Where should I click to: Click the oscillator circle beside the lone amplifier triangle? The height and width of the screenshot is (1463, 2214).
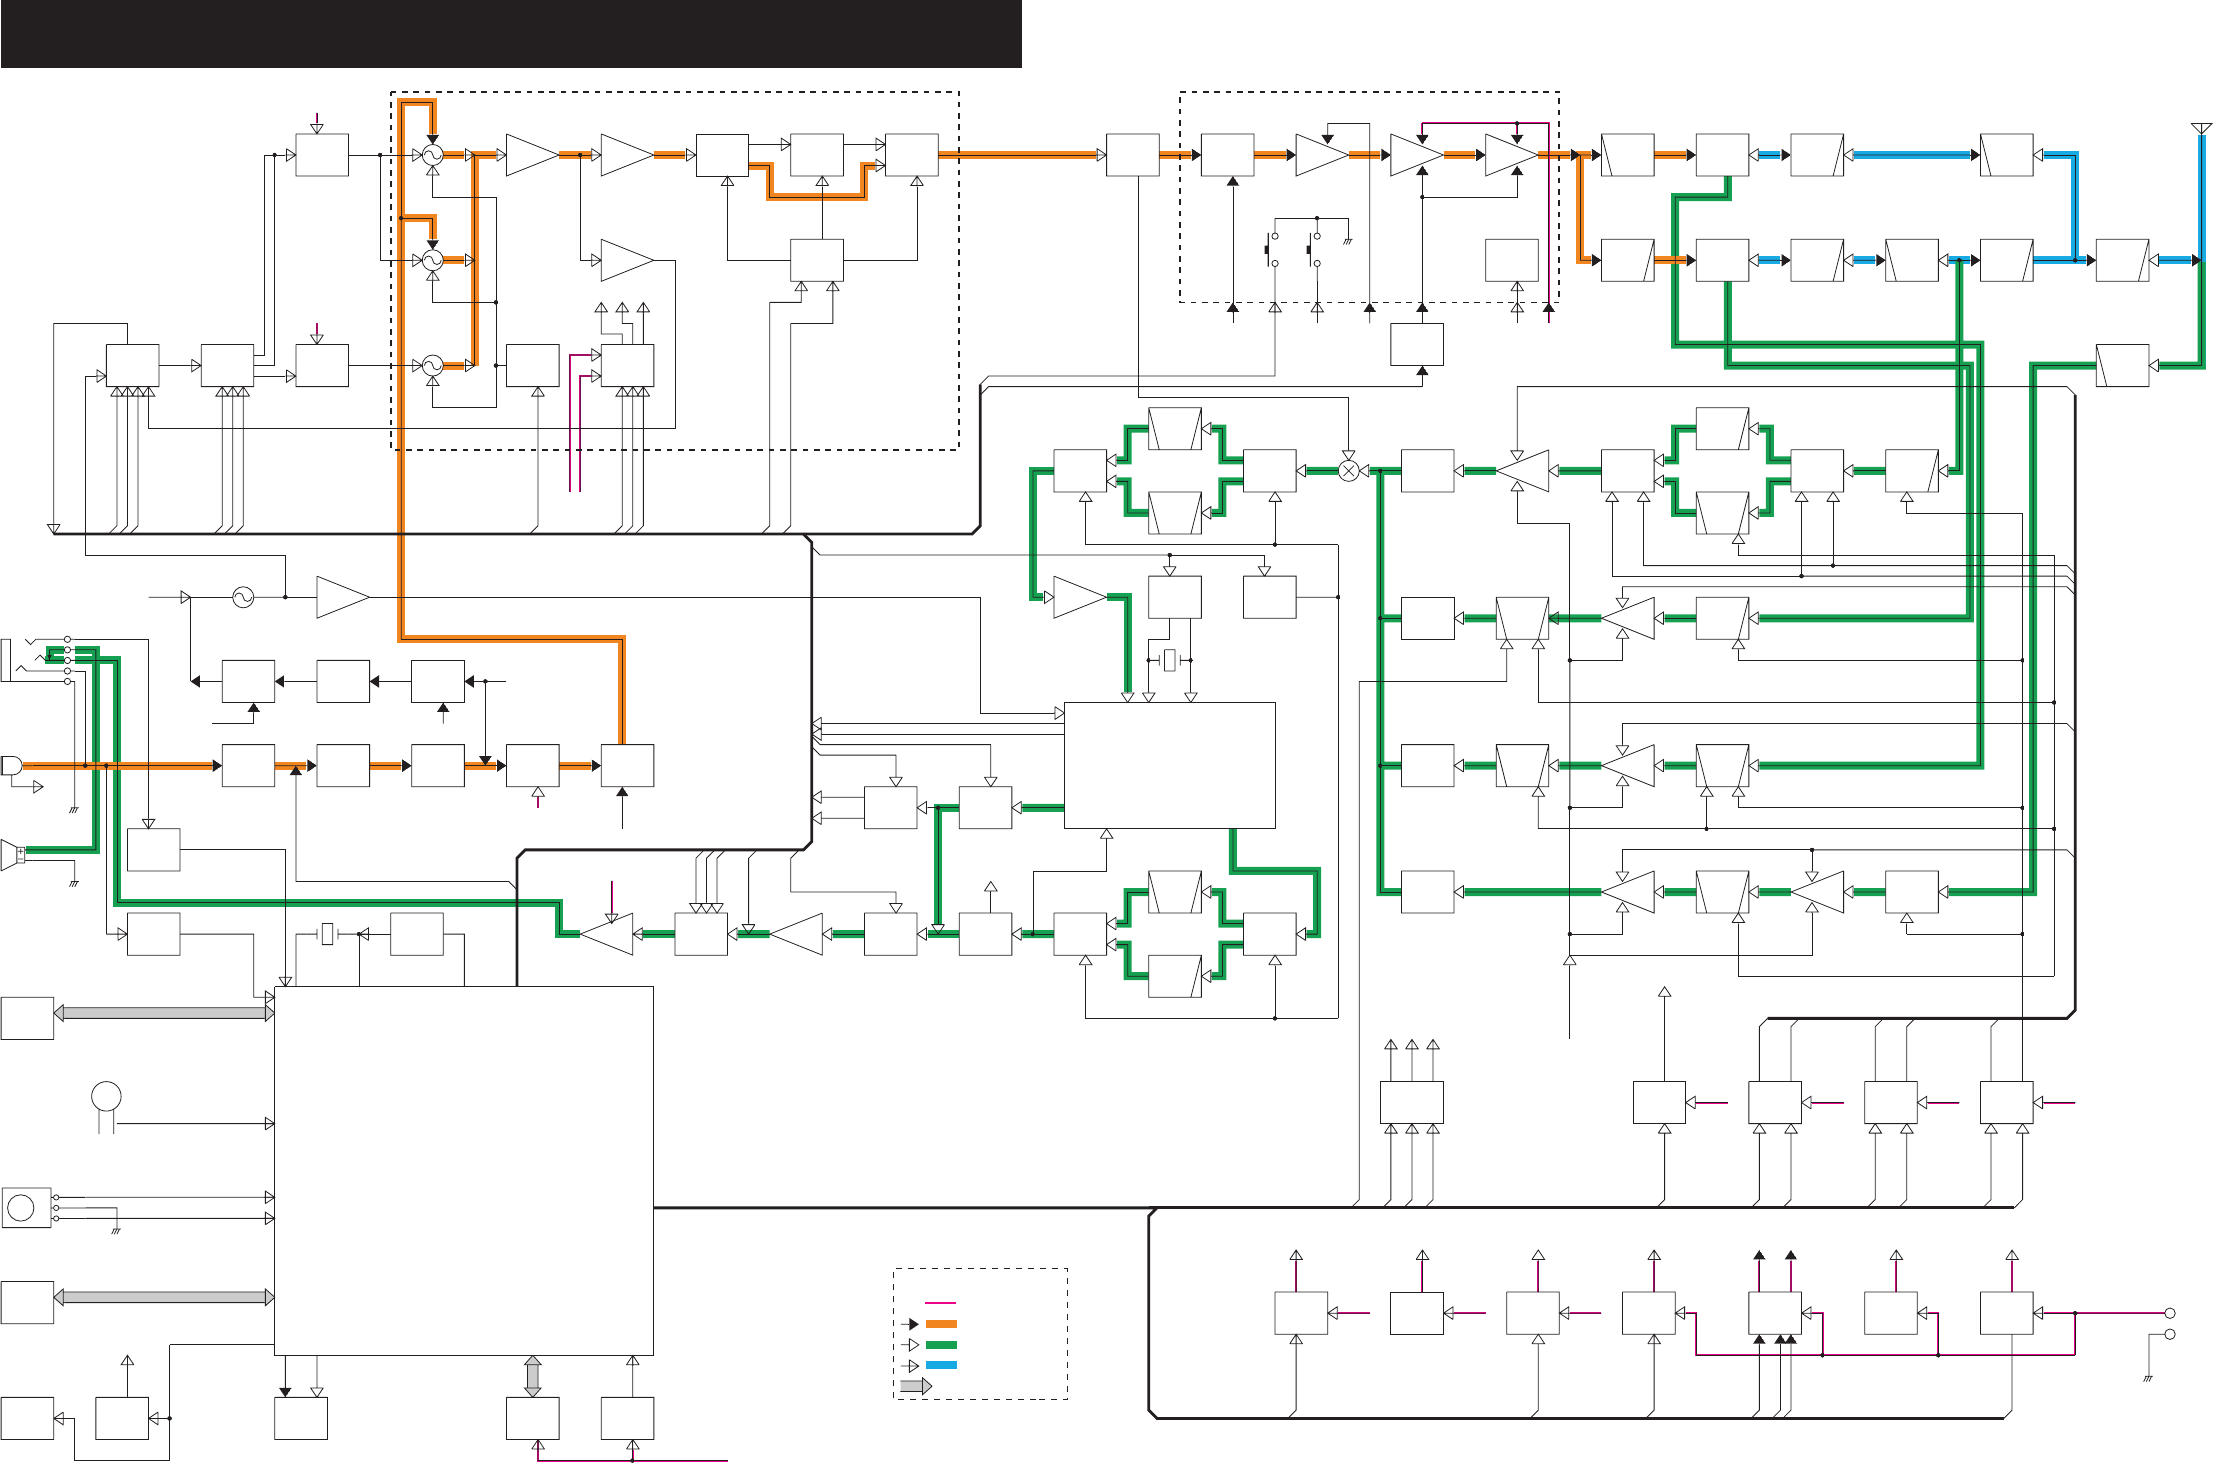[243, 597]
